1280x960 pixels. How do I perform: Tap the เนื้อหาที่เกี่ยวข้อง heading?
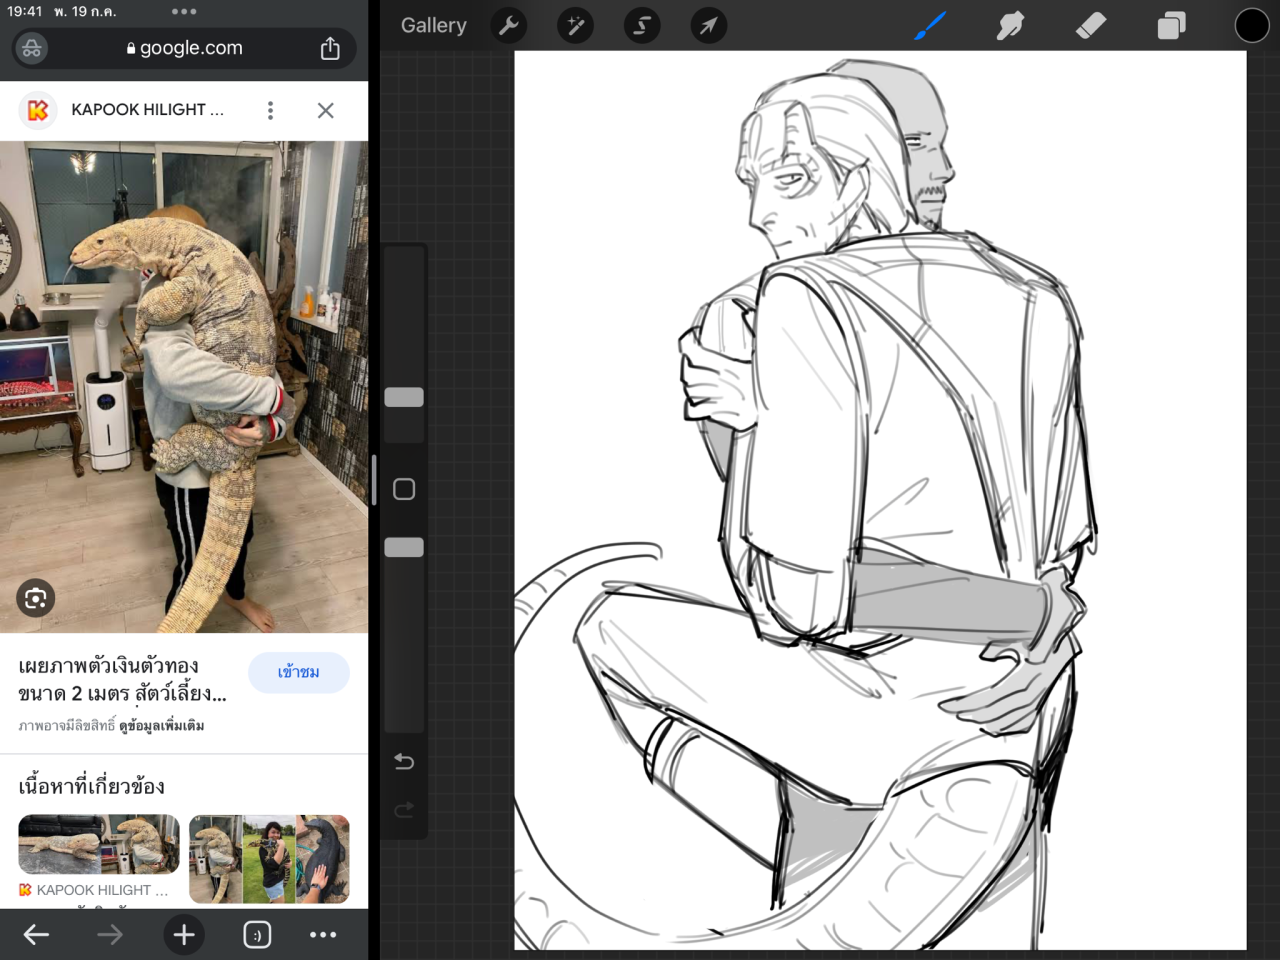point(91,786)
